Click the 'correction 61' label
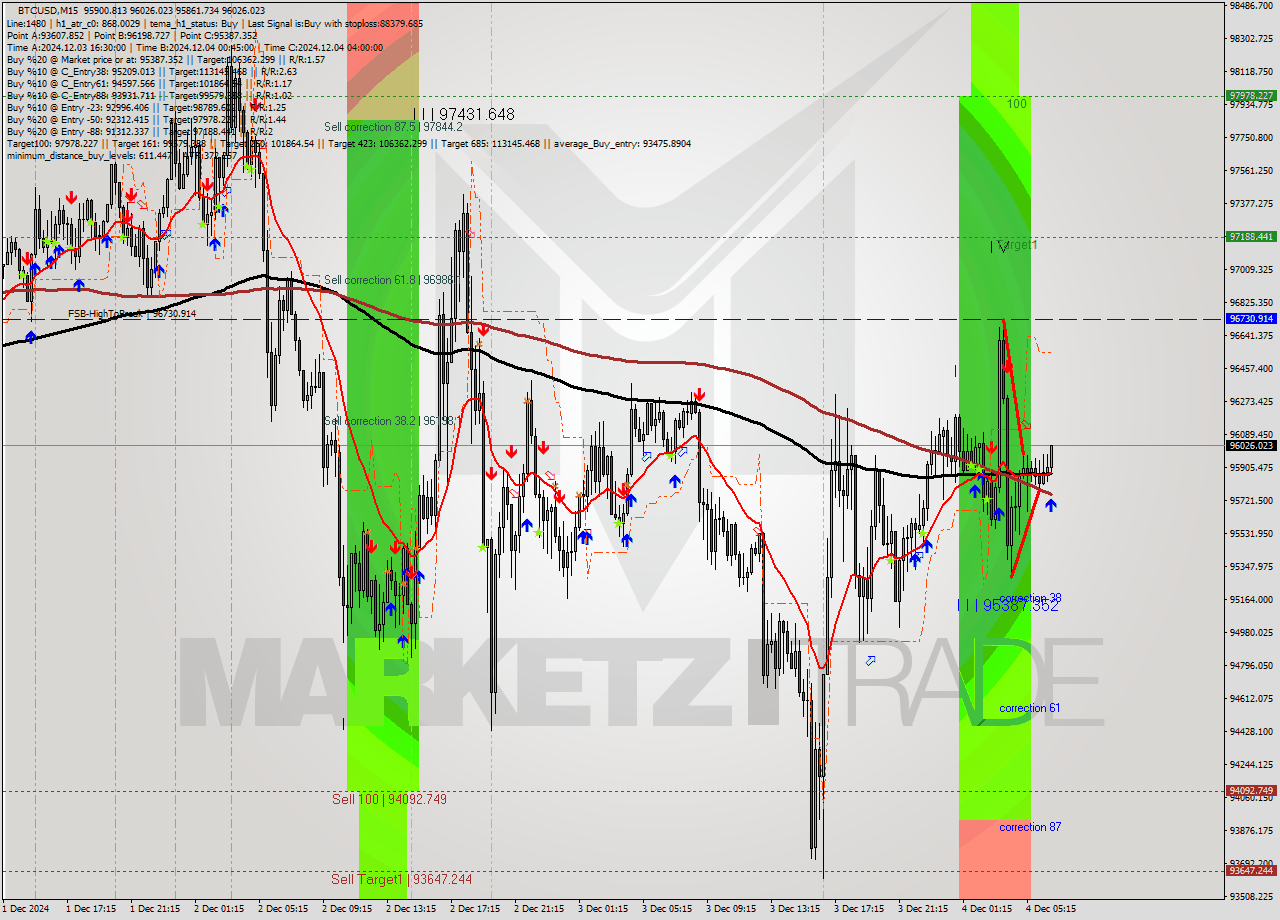This screenshot has width=1280, height=920. (x=1030, y=708)
